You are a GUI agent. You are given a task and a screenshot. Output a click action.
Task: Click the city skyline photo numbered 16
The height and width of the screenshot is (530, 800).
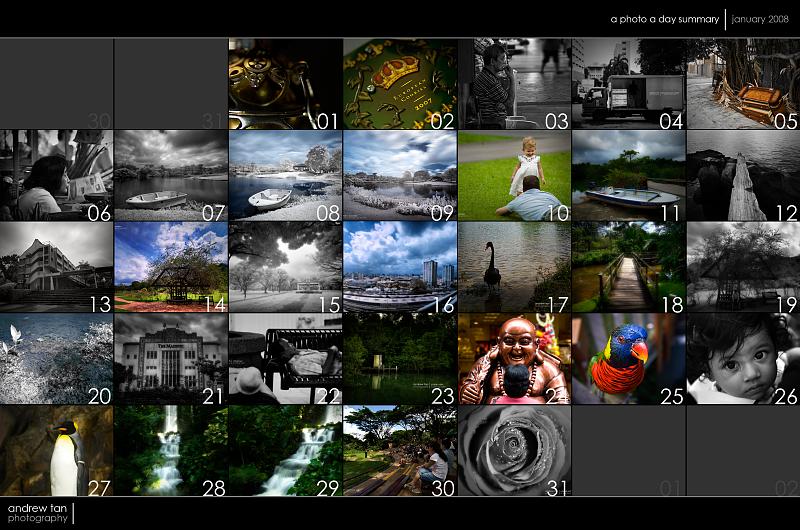(x=400, y=267)
